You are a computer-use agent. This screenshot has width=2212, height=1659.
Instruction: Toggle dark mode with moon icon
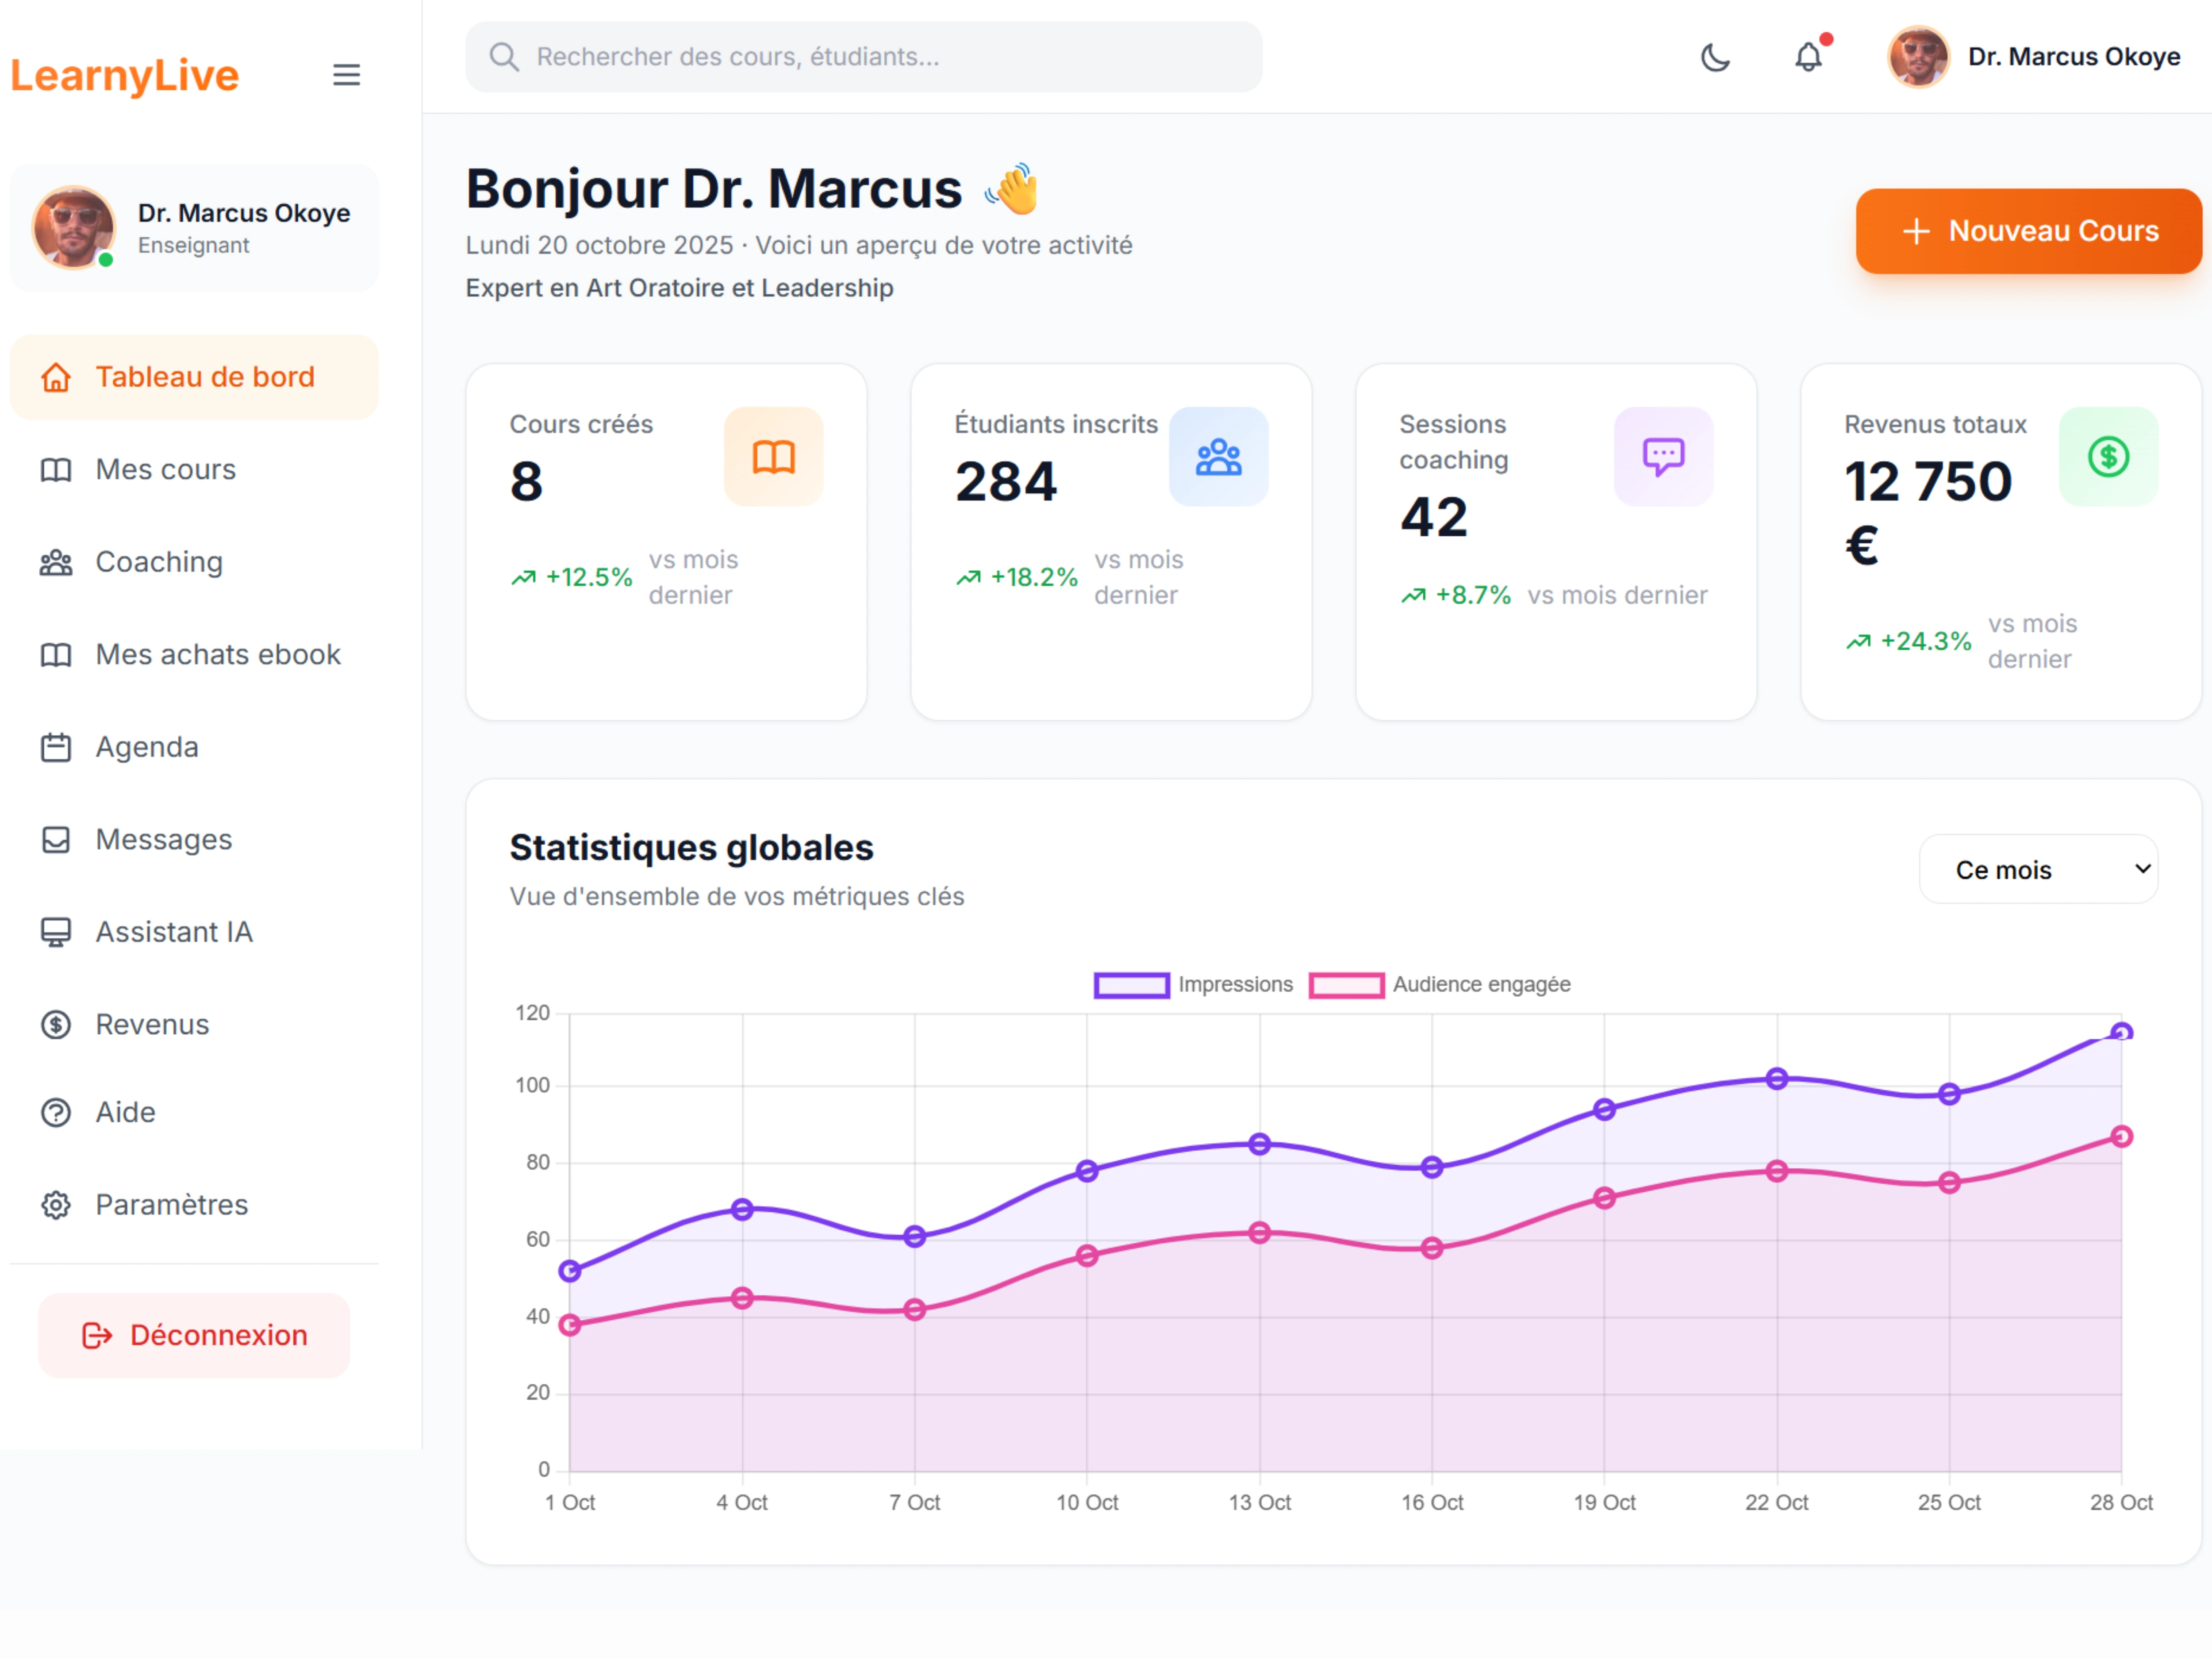[x=1715, y=58]
